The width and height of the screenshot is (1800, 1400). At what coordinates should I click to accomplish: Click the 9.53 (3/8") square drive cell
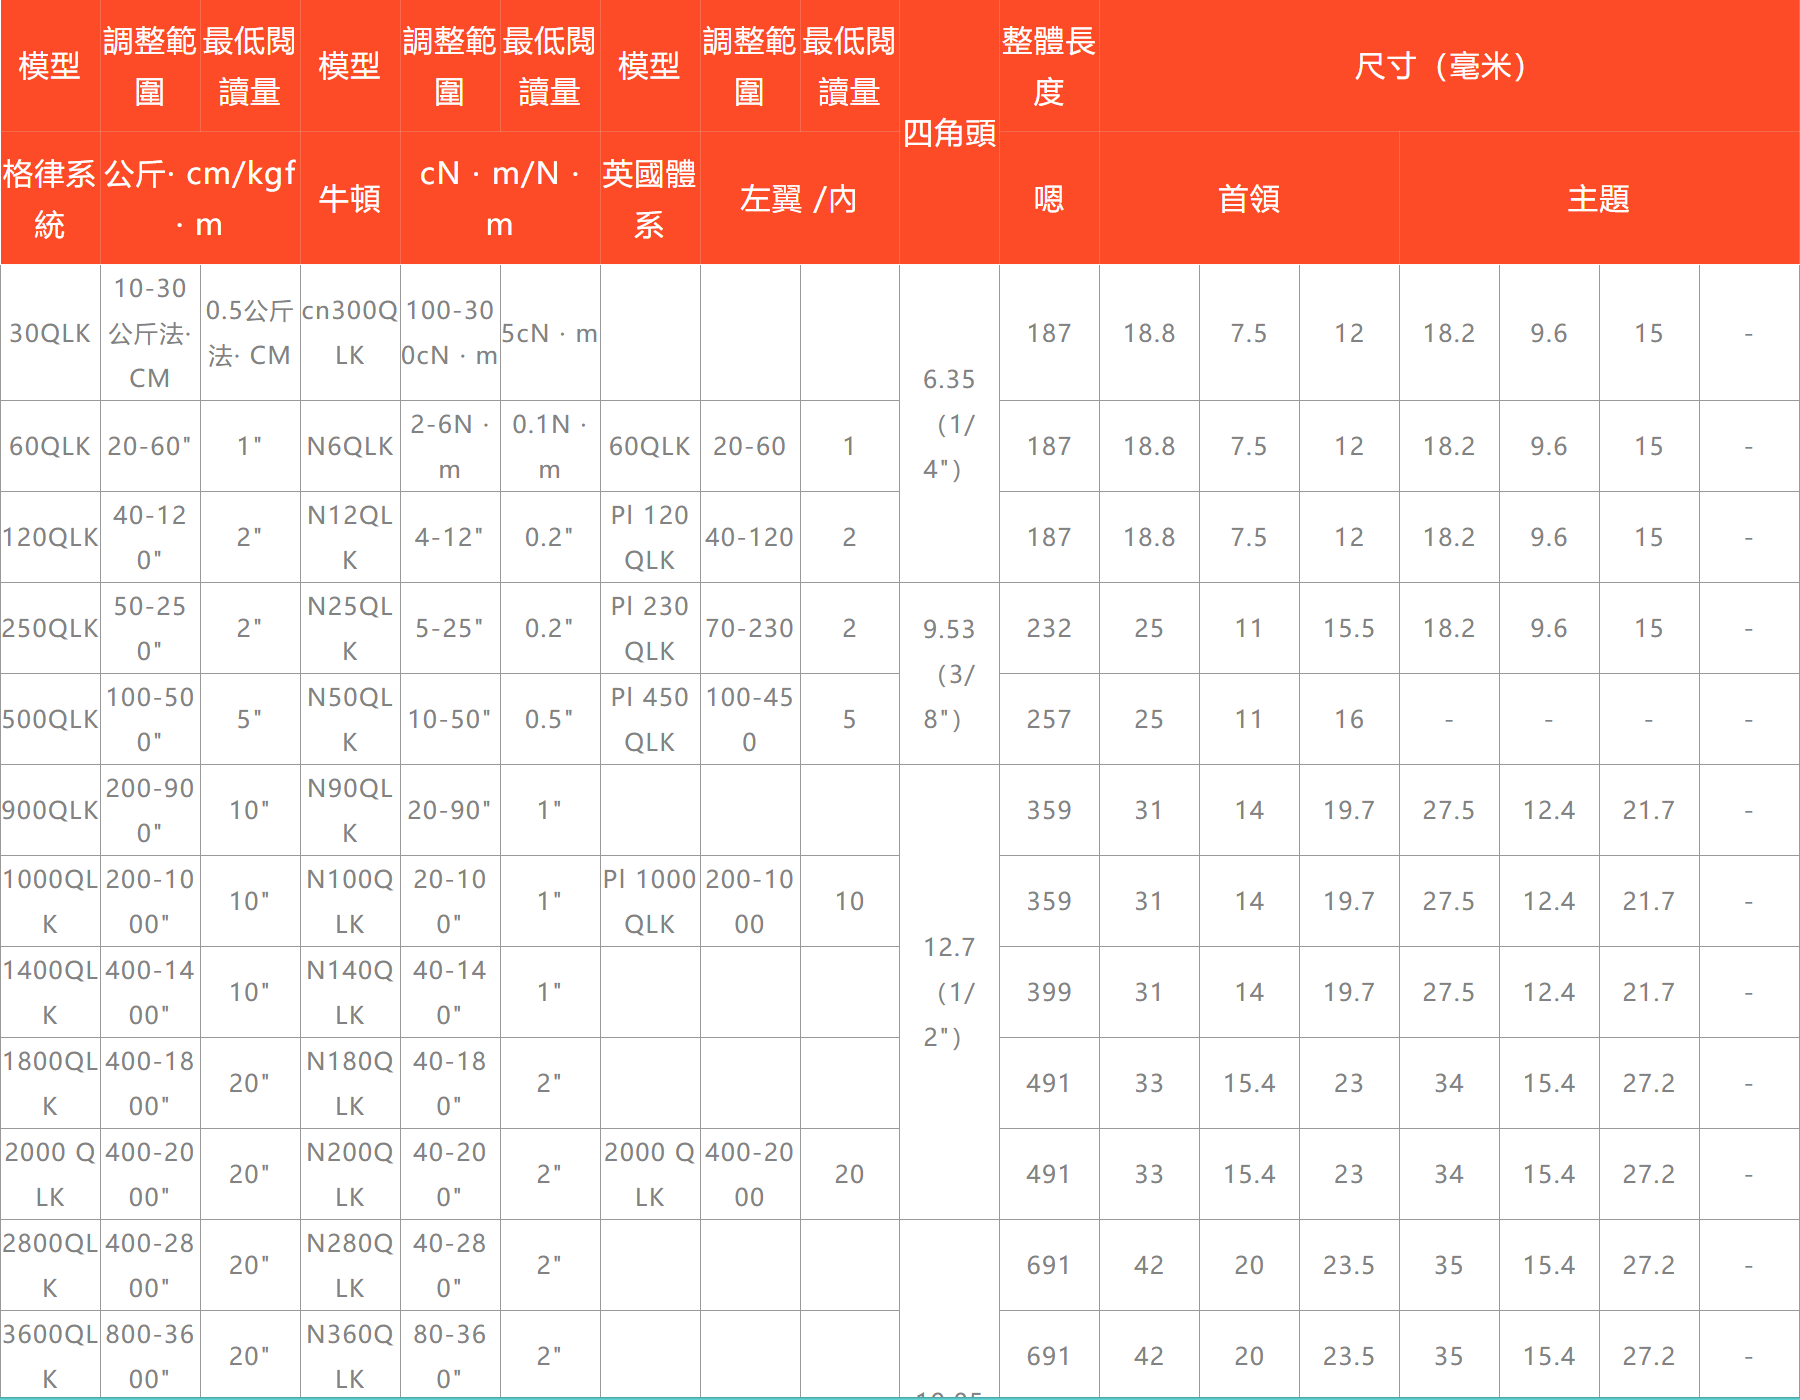pyautogui.click(x=949, y=674)
